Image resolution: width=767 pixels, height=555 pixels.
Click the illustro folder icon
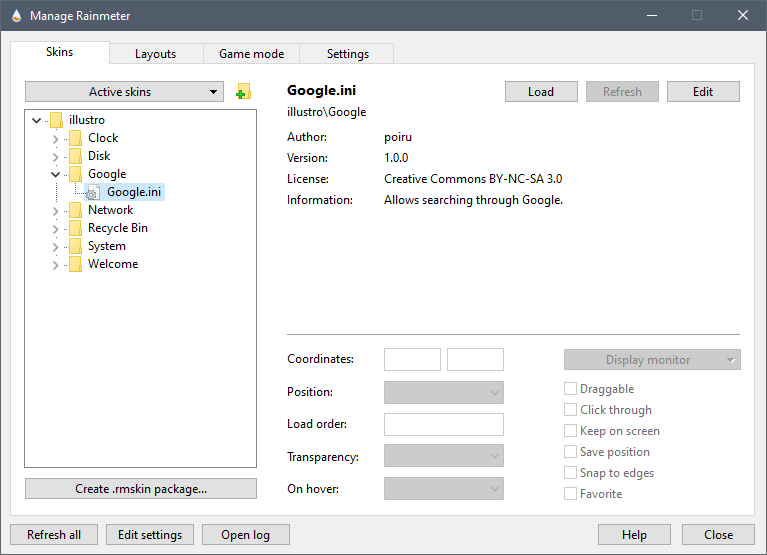pyautogui.click(x=56, y=120)
